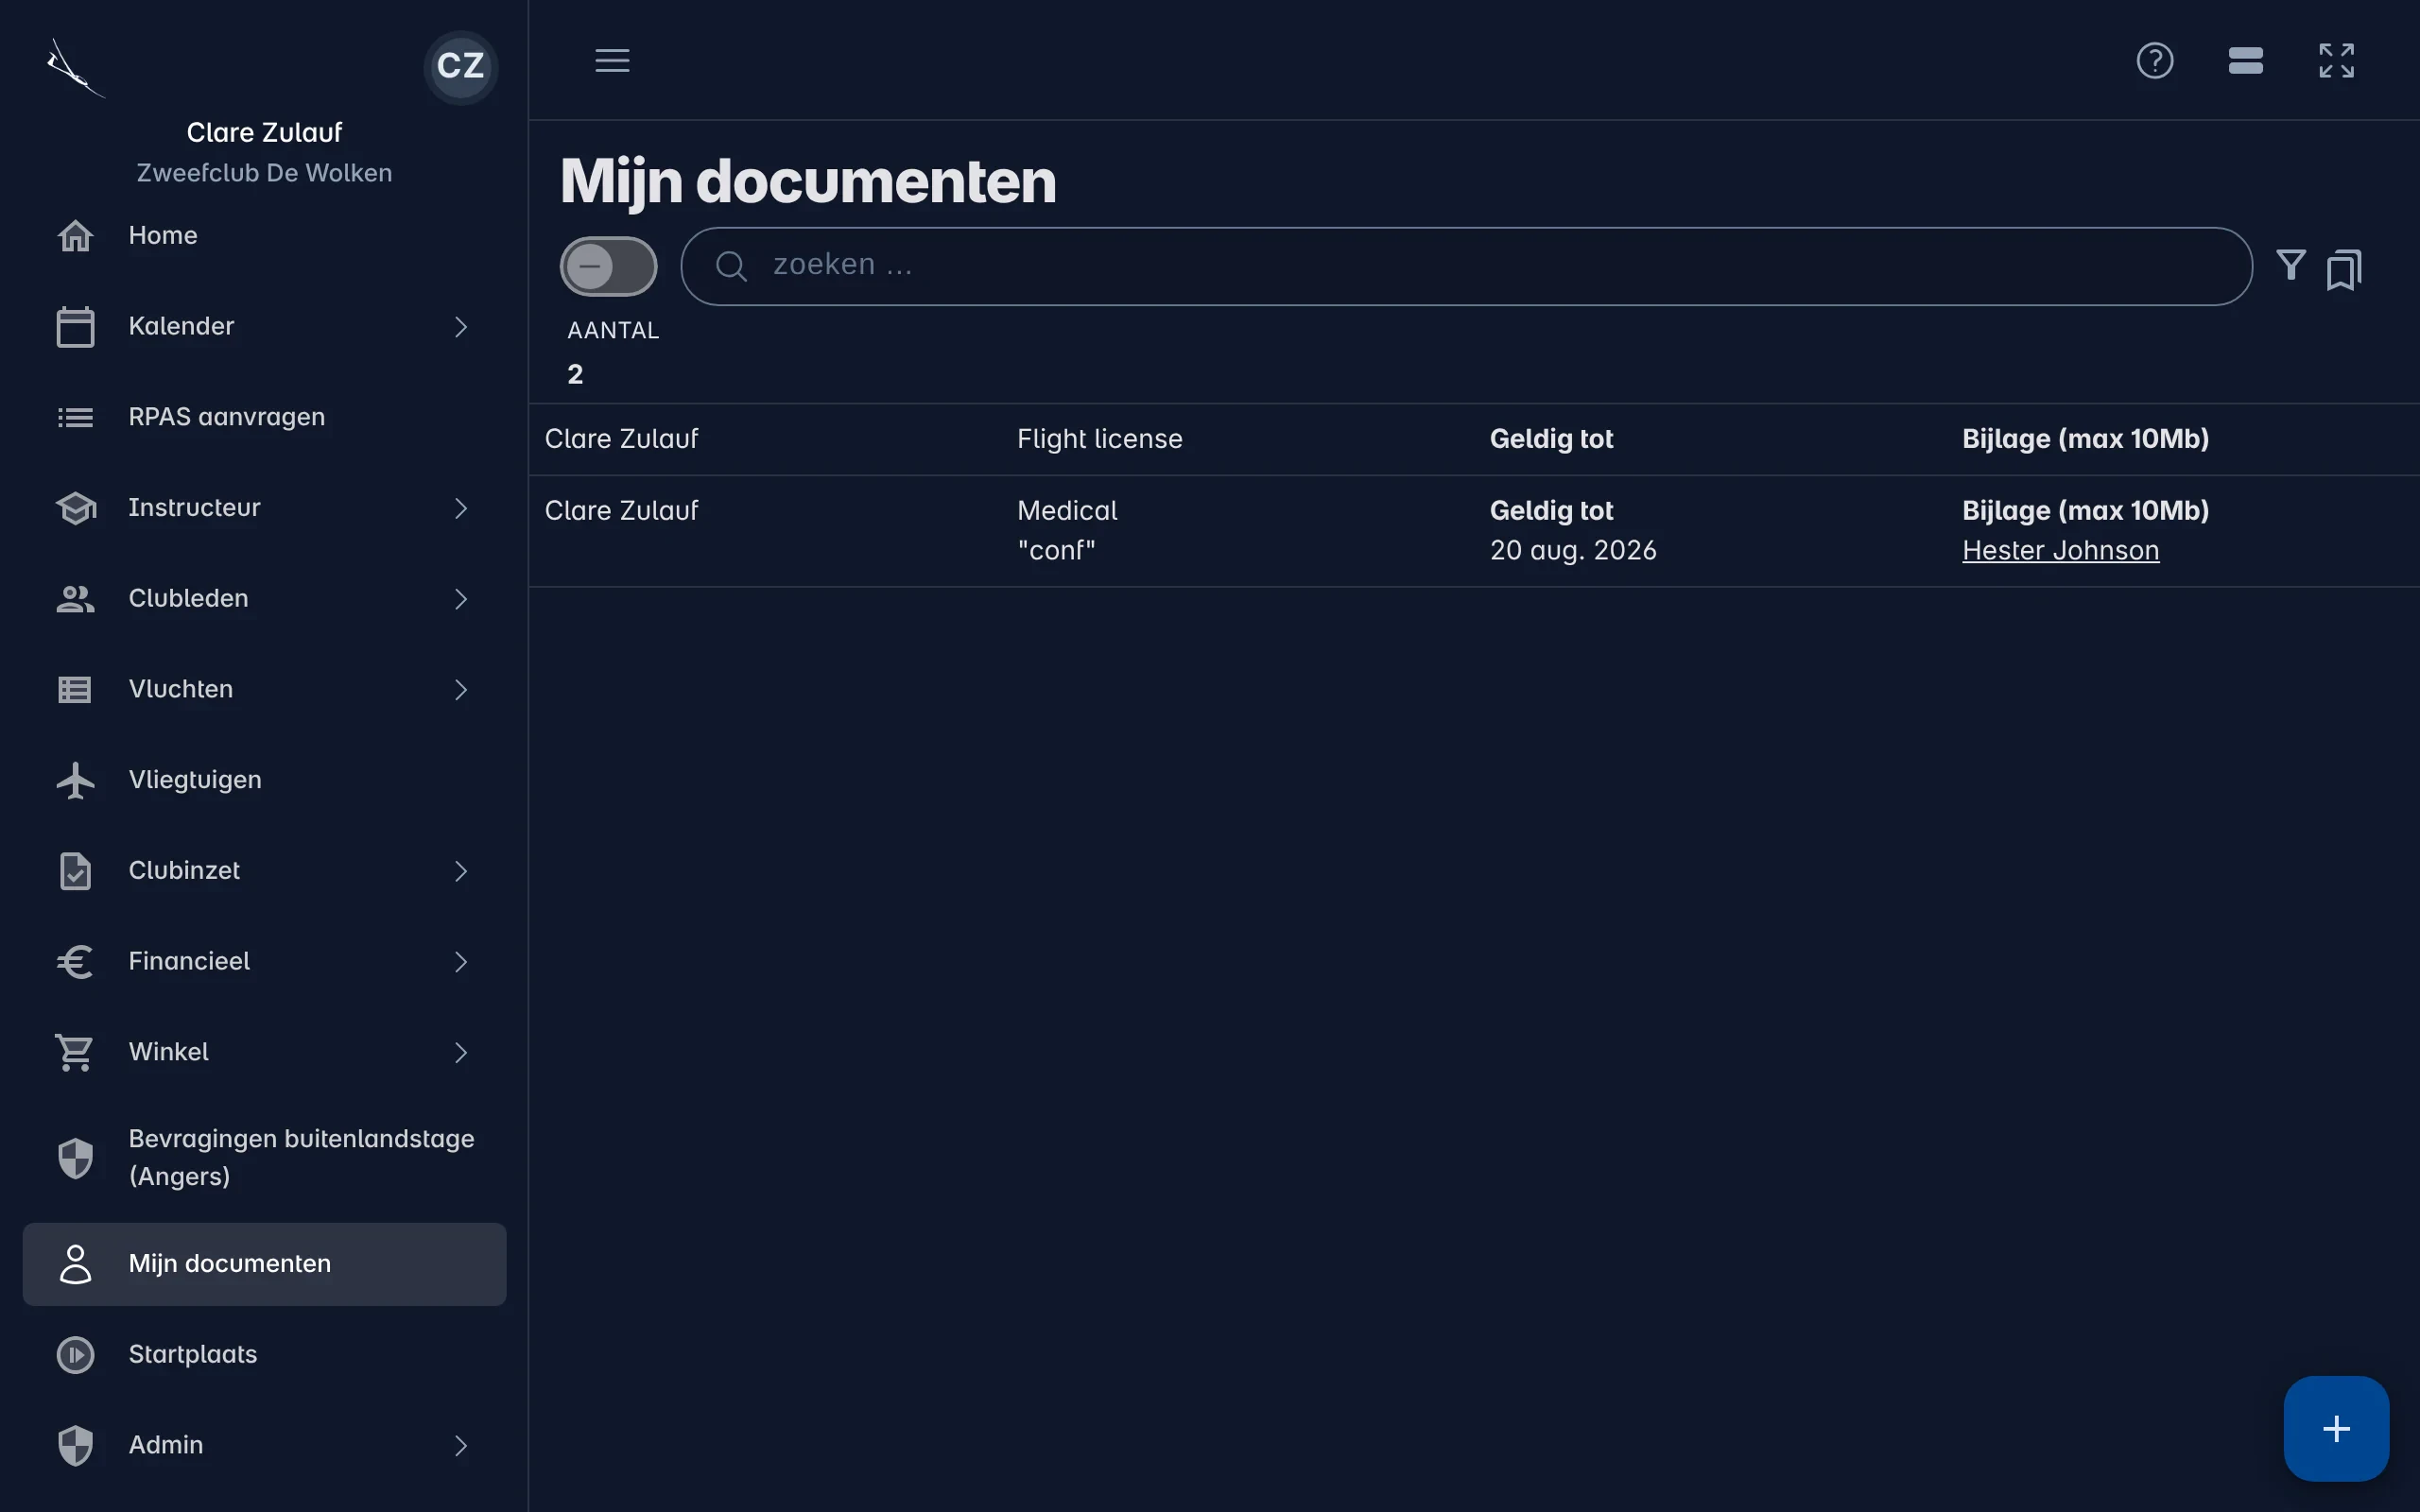Click the Home house icon

[75, 236]
